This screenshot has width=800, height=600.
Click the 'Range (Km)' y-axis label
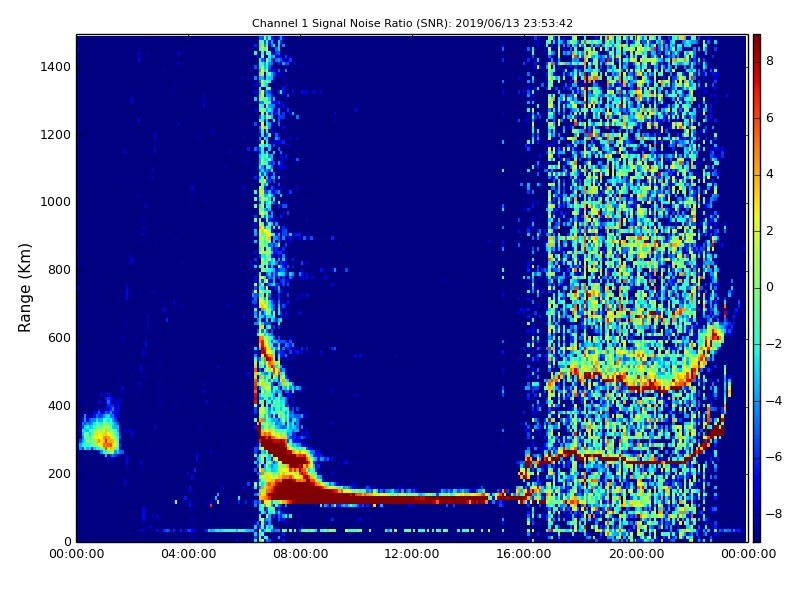pyautogui.click(x=24, y=288)
